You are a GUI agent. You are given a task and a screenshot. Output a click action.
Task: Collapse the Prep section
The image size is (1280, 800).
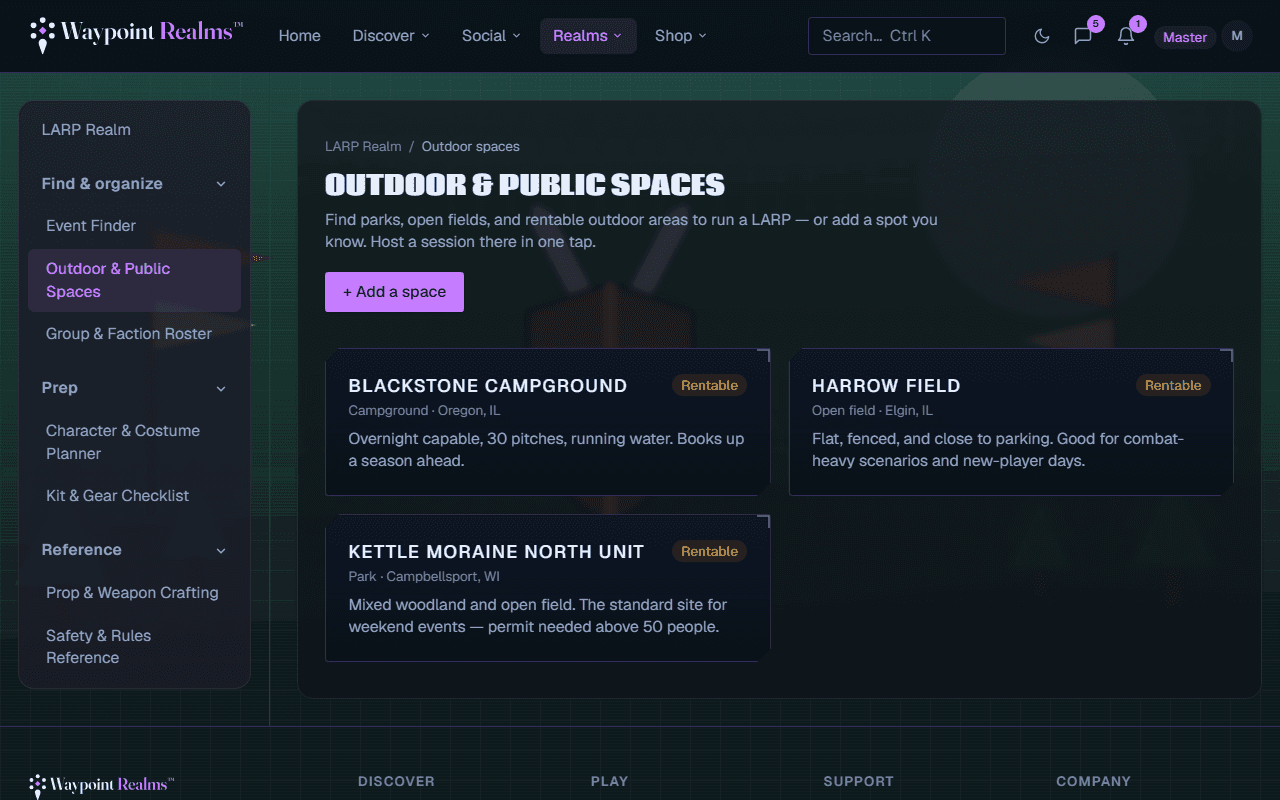click(x=134, y=388)
